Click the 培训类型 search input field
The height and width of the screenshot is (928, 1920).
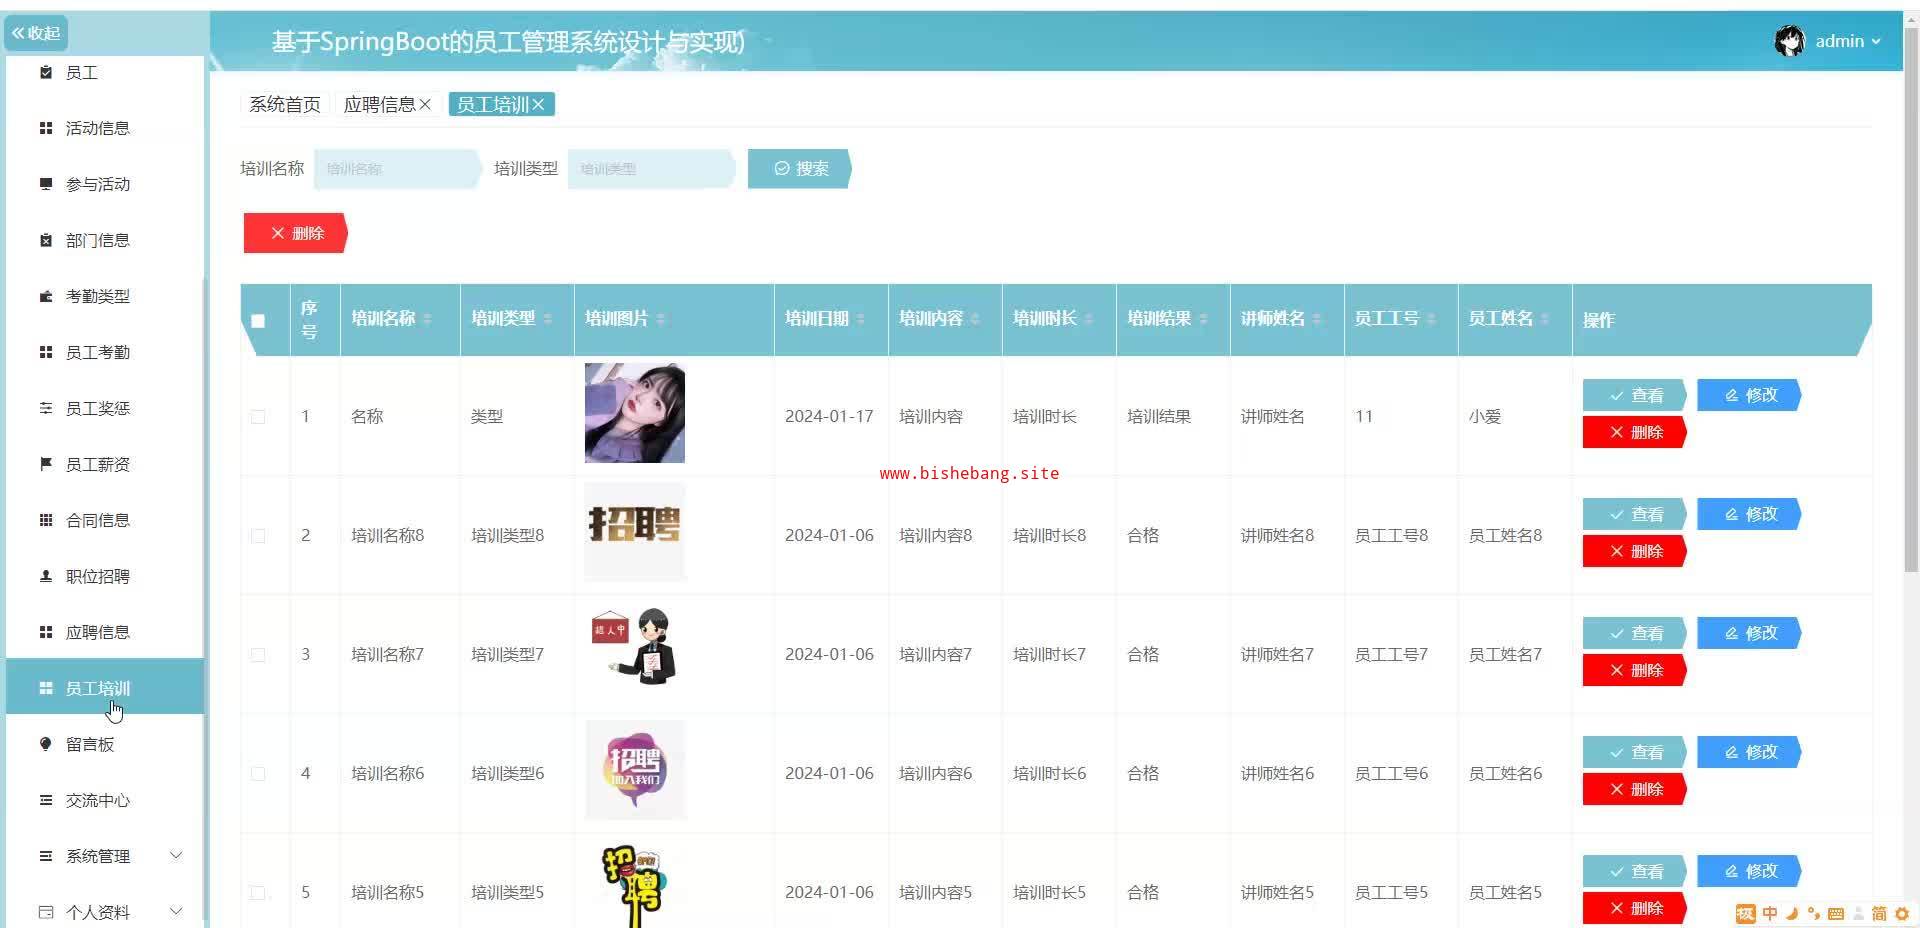(x=652, y=169)
